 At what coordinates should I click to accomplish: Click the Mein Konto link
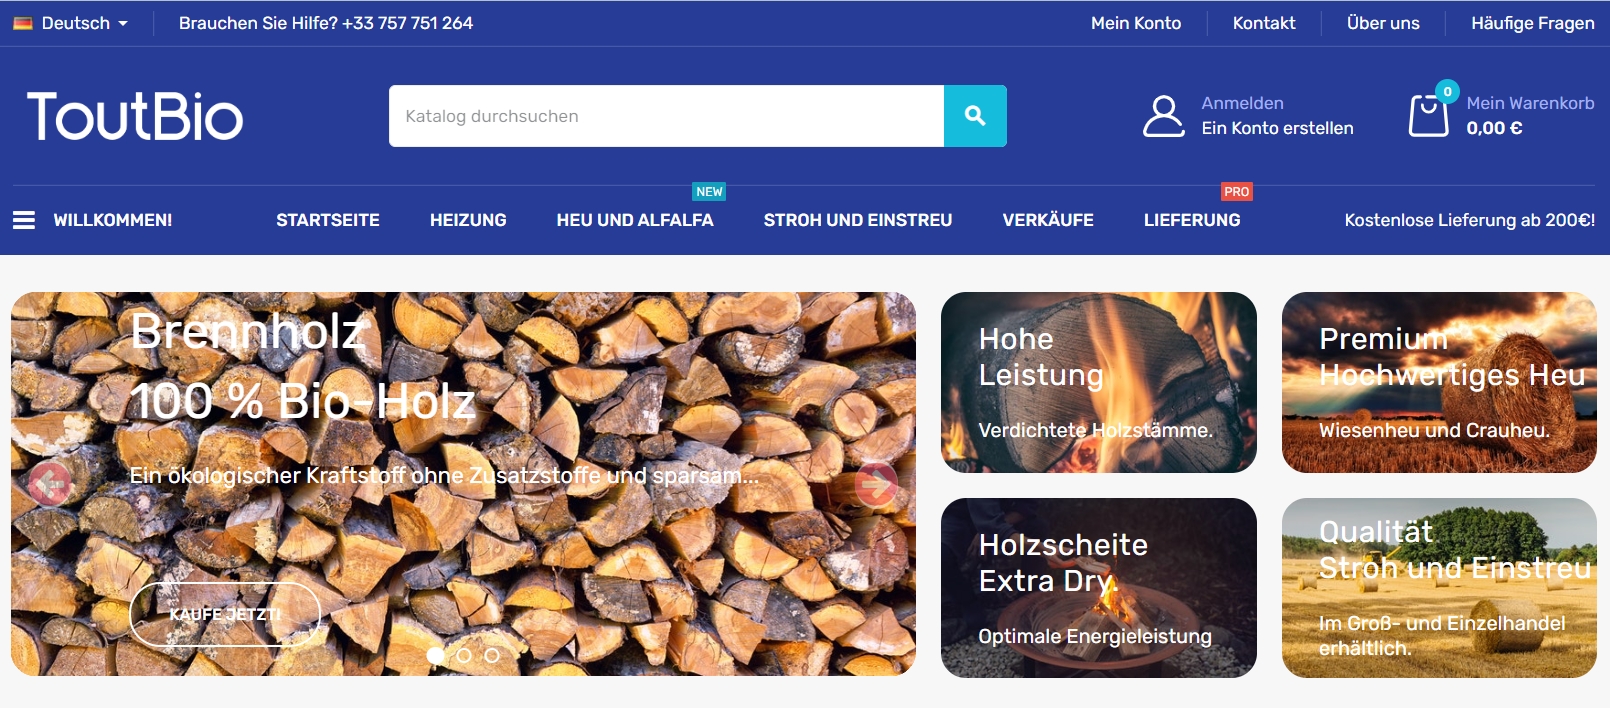(x=1136, y=23)
